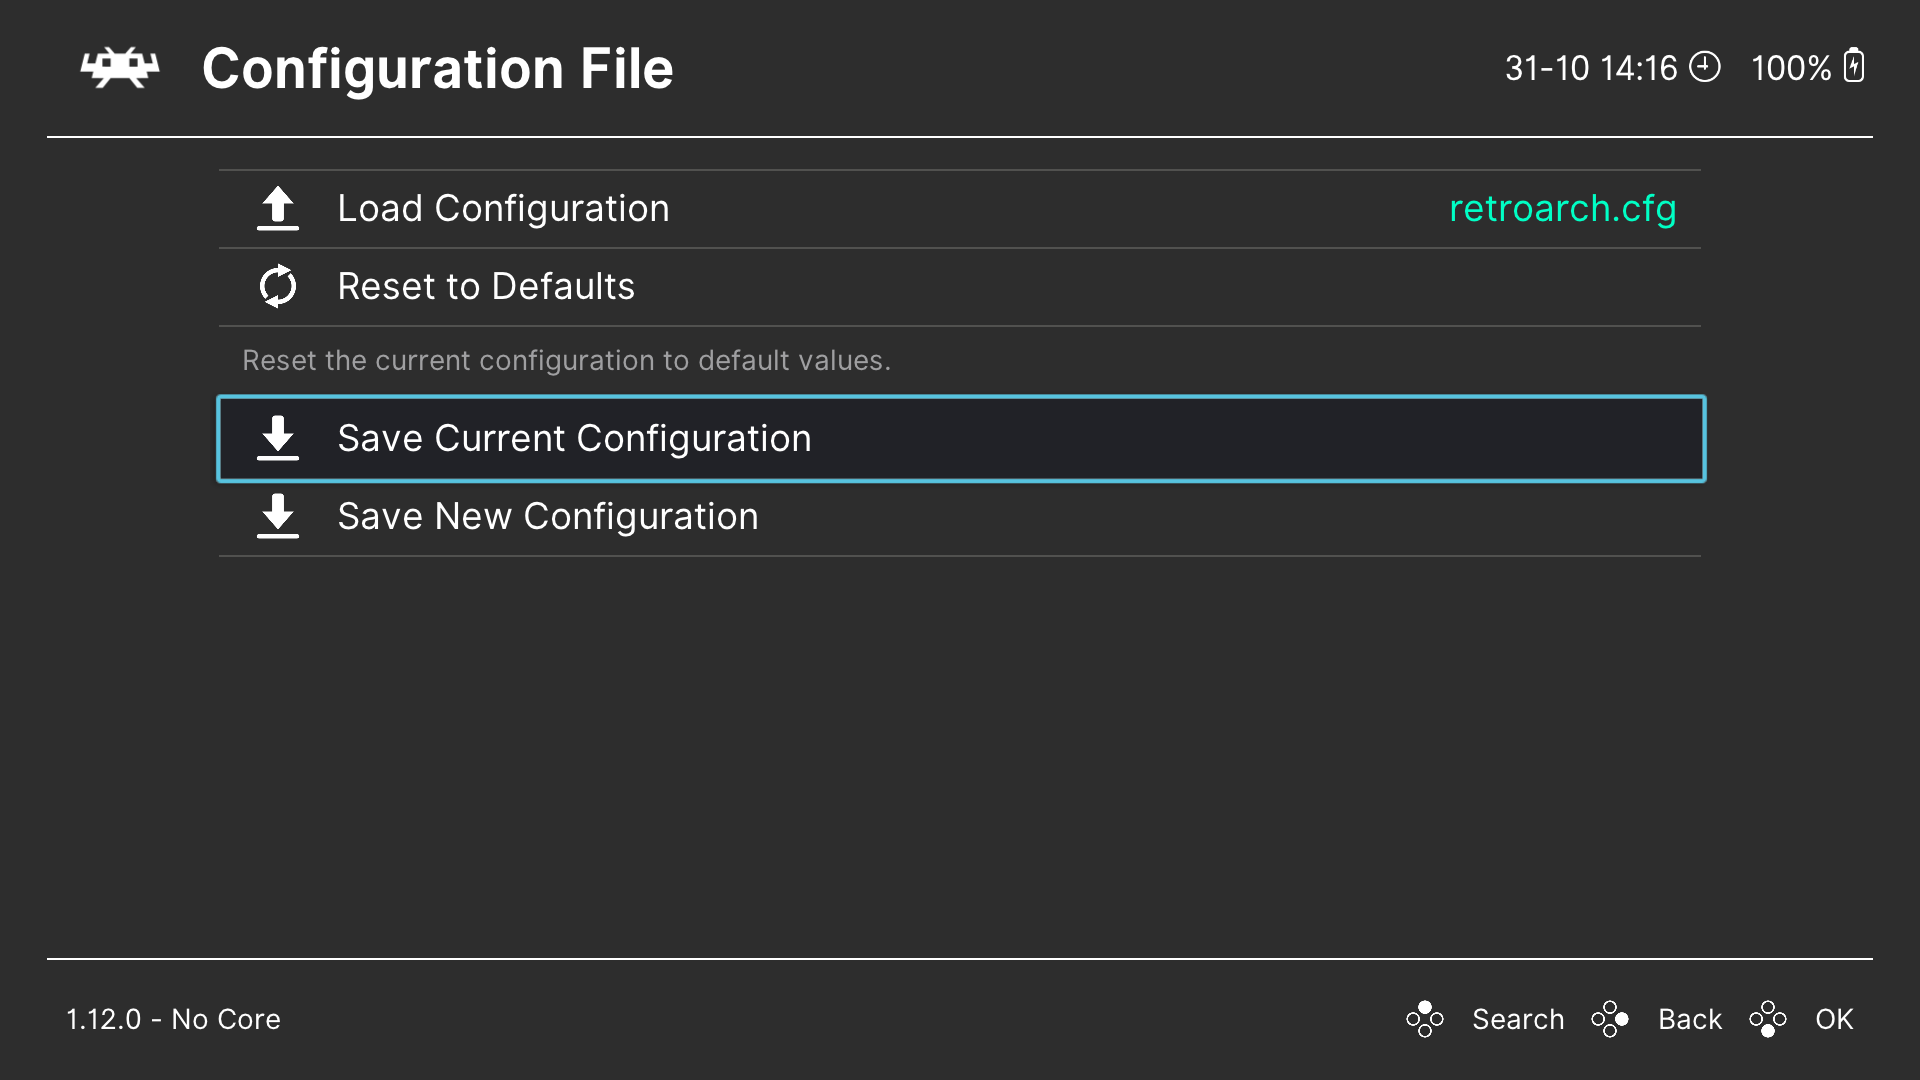The image size is (1920, 1080).
Task: Click the OK button in bottom bar
Action: click(x=1833, y=1018)
